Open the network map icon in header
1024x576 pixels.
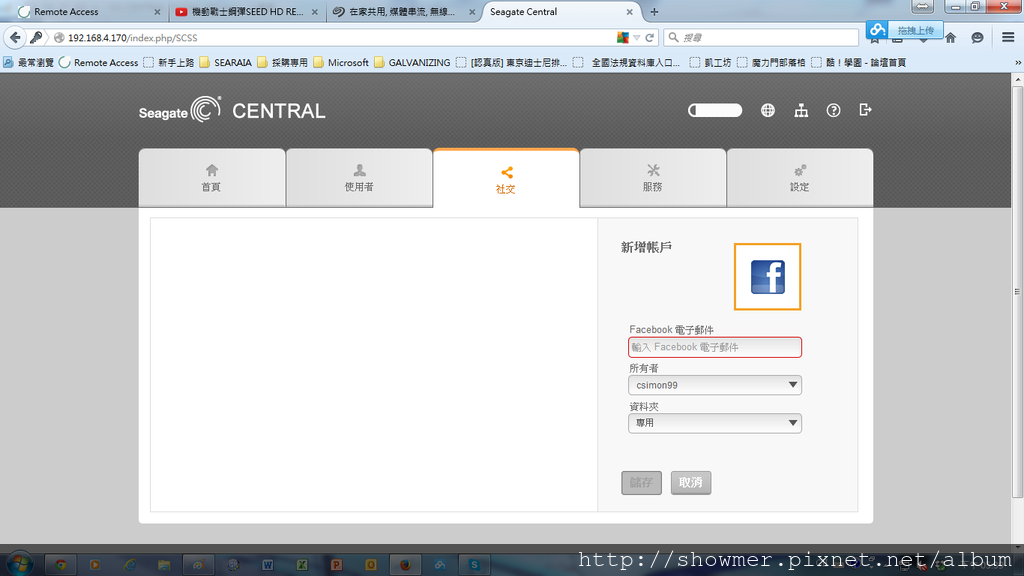tap(801, 110)
